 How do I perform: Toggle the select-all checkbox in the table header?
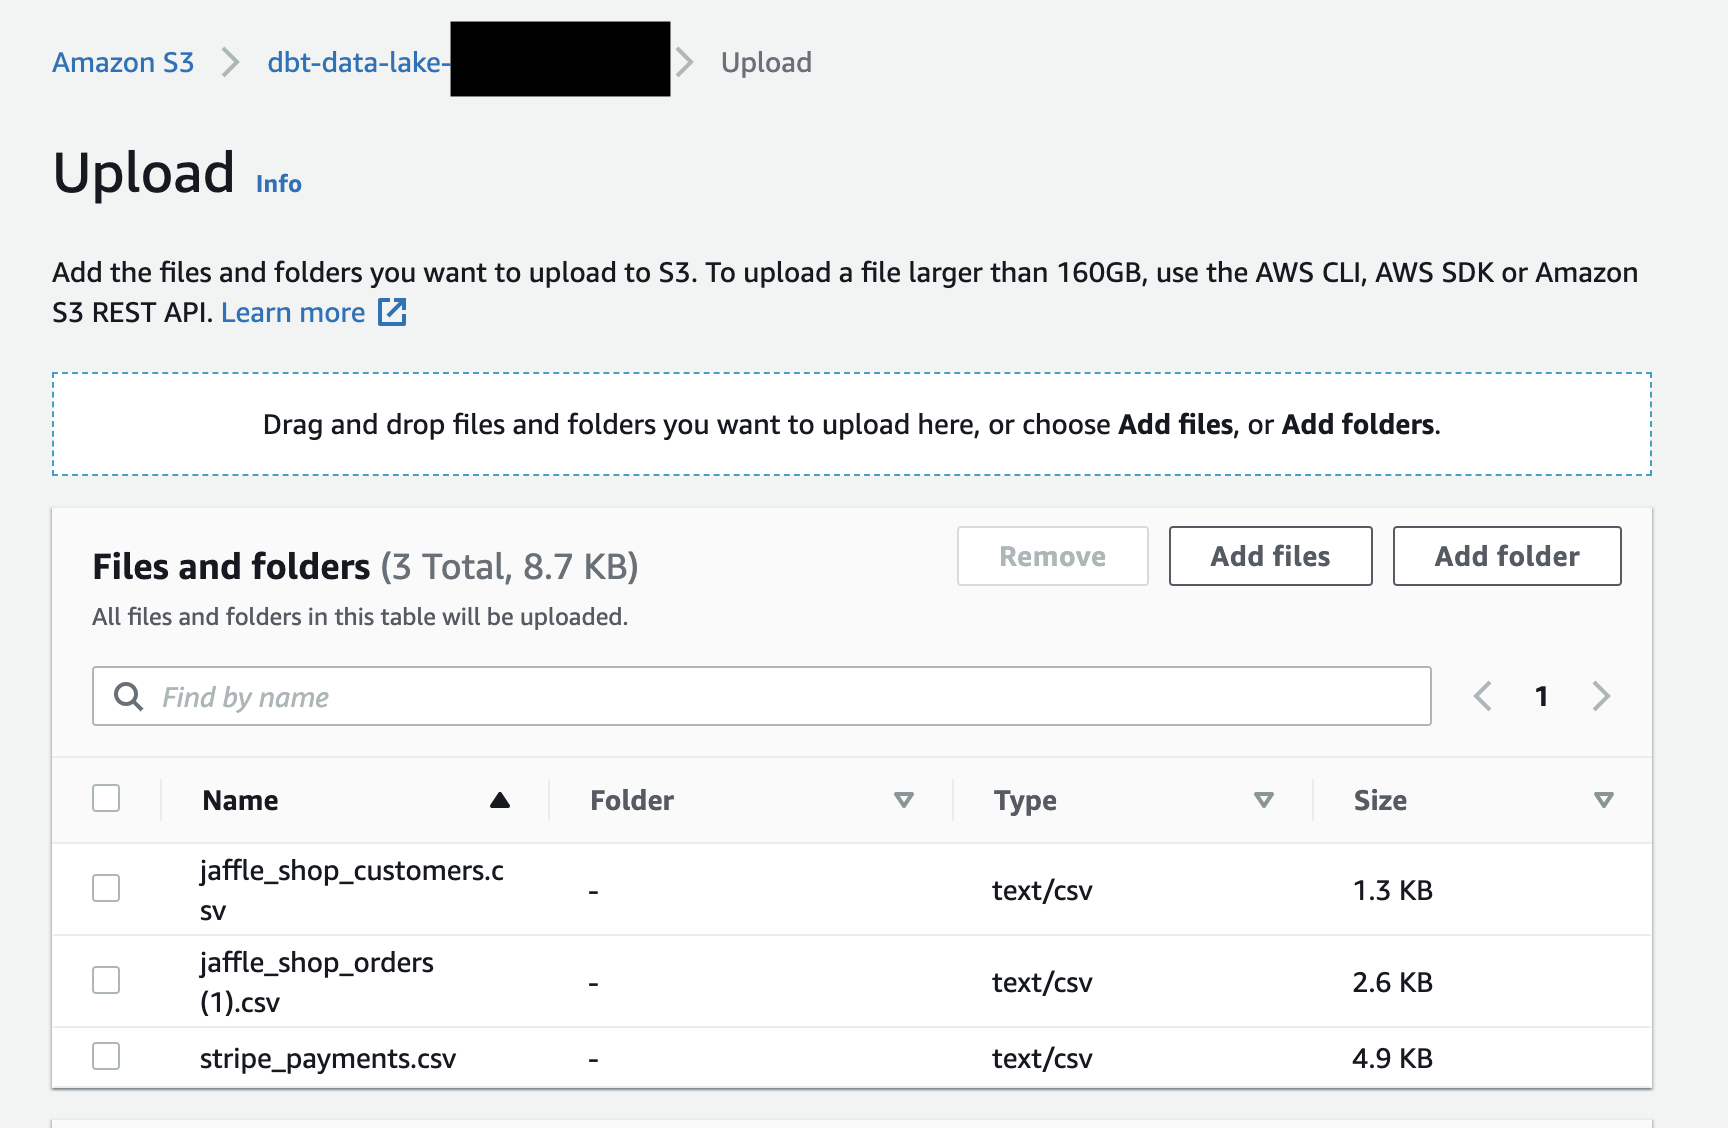pos(105,797)
